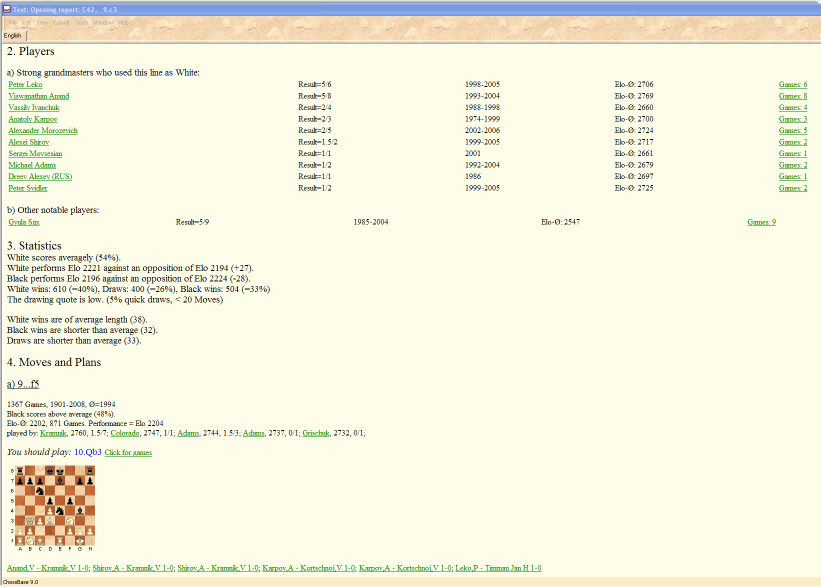Image resolution: width=821 pixels, height=587 pixels.
Task: Open the Colorado link in played by line
Action: pos(125,433)
